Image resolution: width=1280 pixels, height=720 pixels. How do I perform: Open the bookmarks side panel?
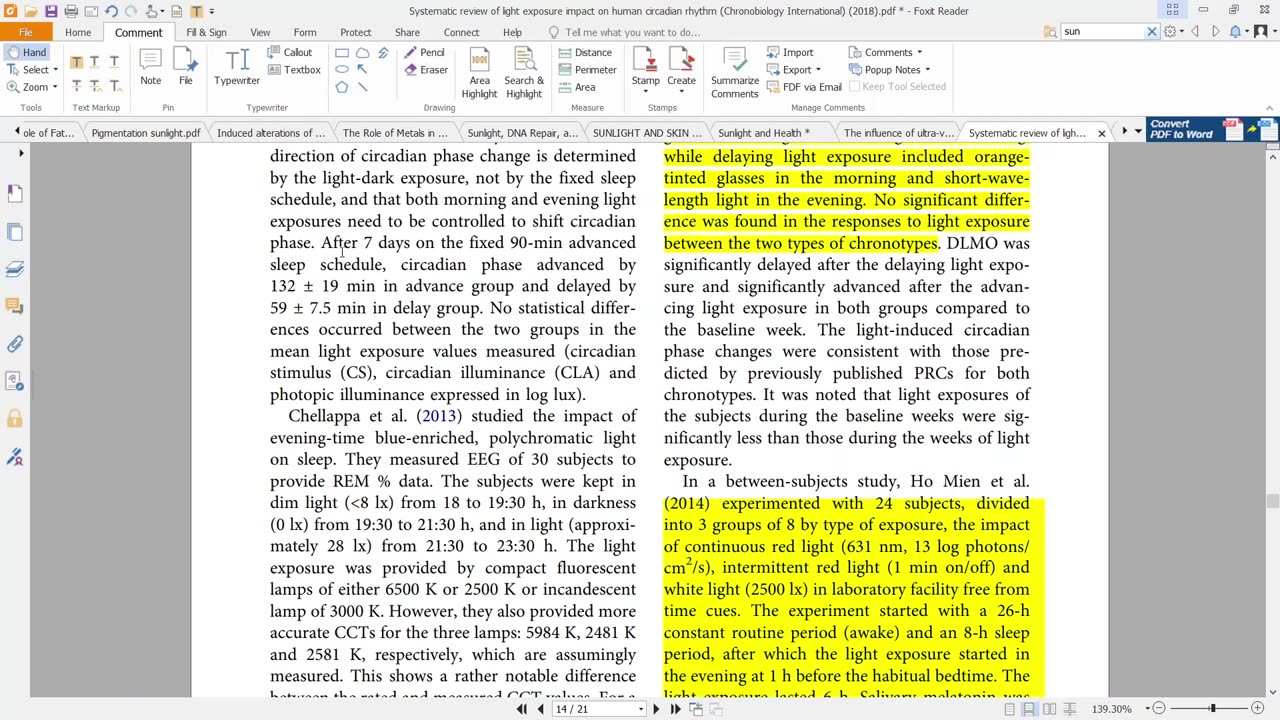(x=15, y=192)
